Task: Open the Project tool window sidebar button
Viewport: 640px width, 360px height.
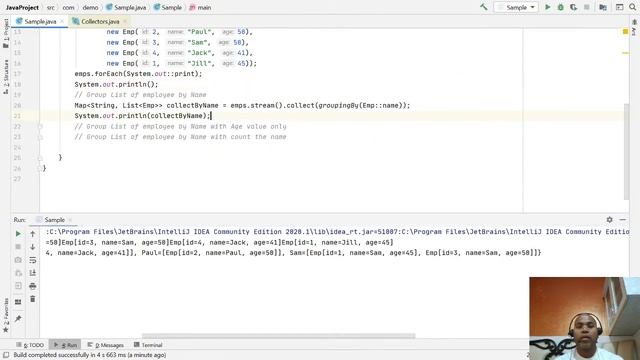Action: pyautogui.click(x=6, y=33)
